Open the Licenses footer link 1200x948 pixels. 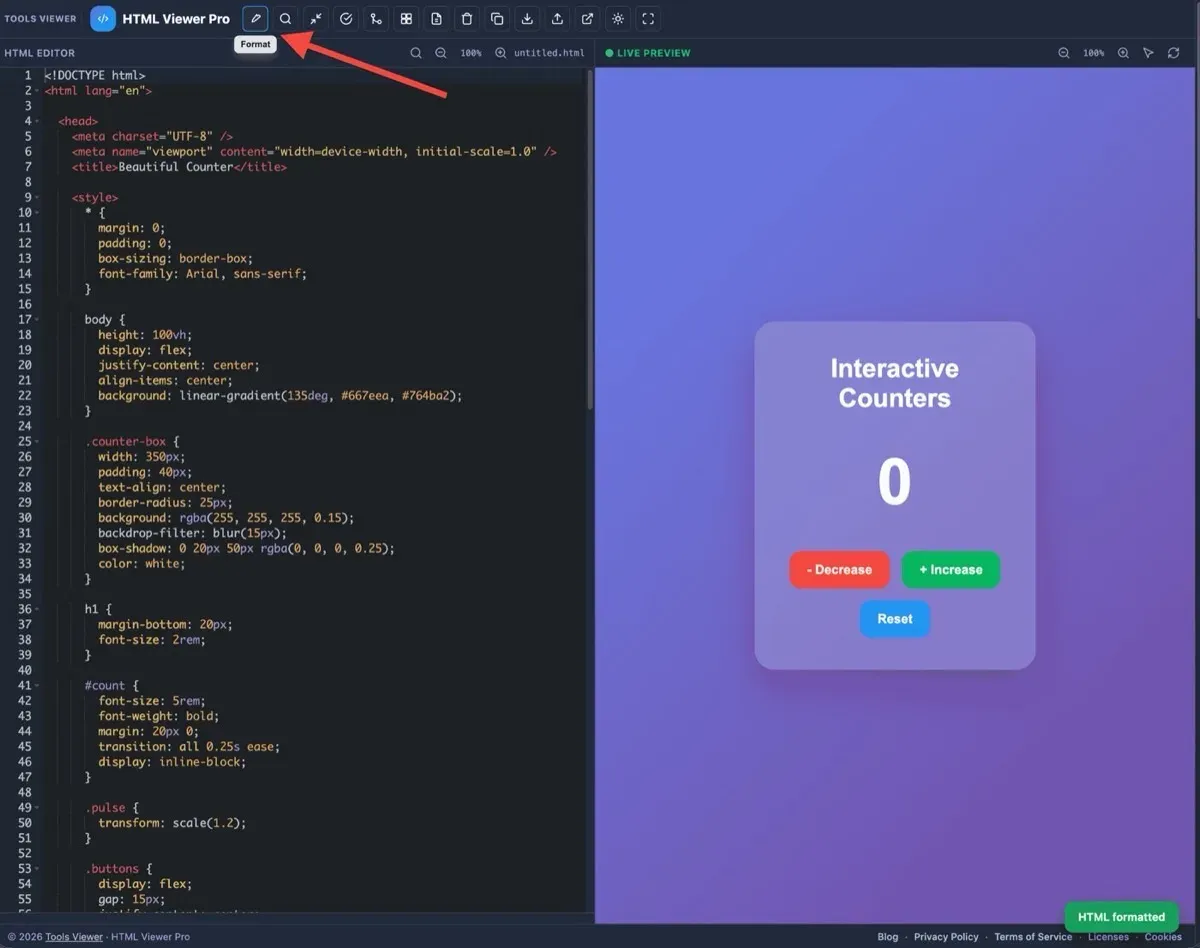(x=1108, y=937)
